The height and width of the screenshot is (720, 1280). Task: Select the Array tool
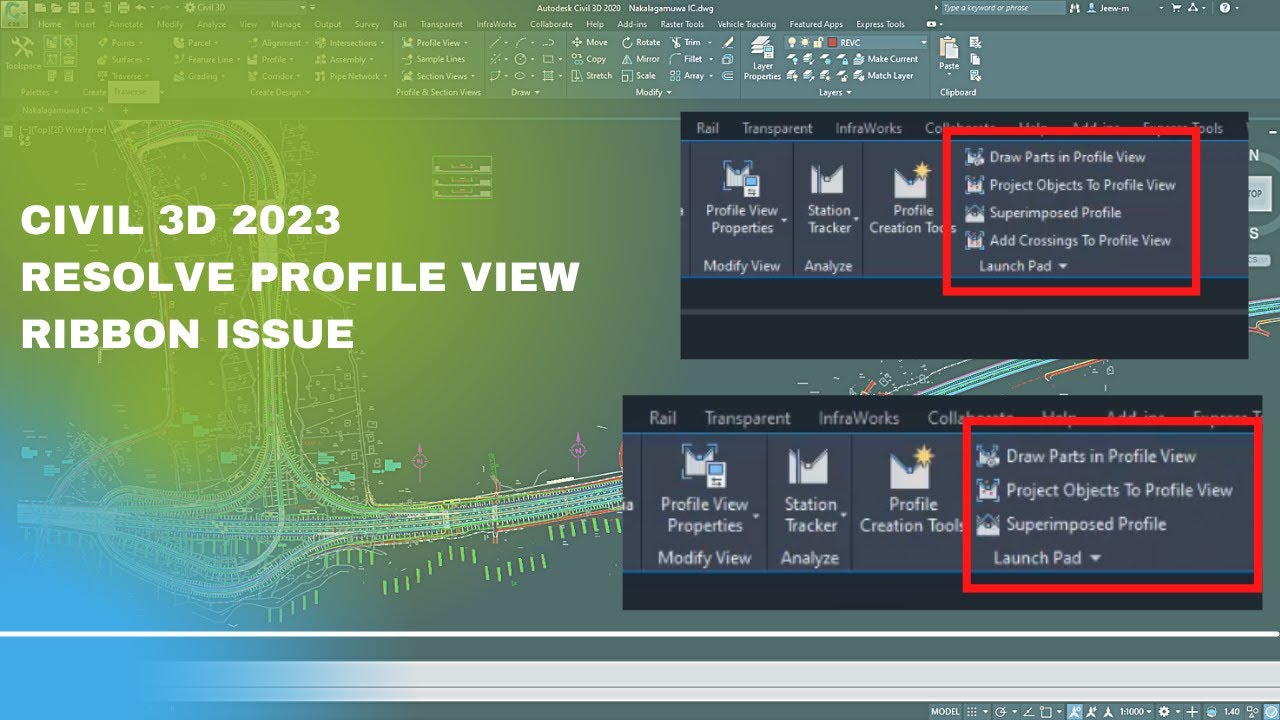click(686, 76)
